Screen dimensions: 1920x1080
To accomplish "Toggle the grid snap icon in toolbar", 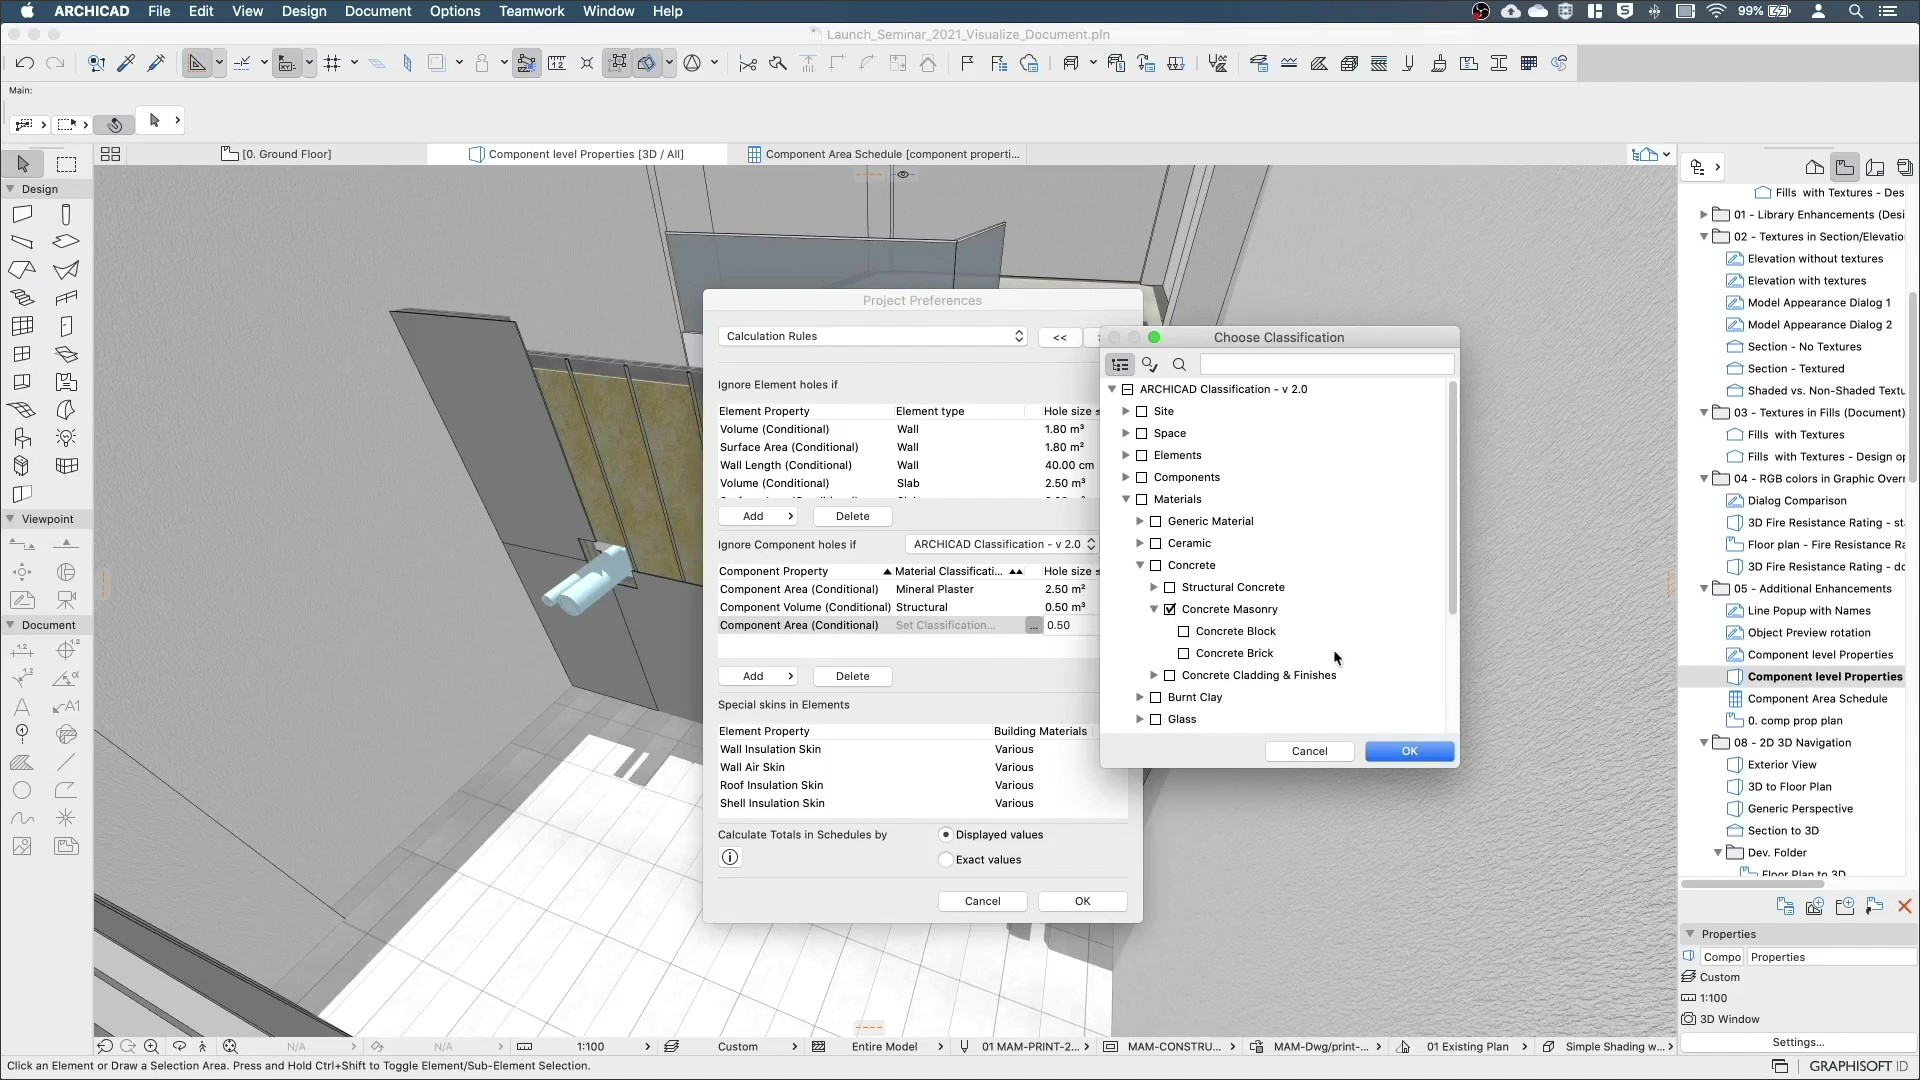I will click(332, 63).
